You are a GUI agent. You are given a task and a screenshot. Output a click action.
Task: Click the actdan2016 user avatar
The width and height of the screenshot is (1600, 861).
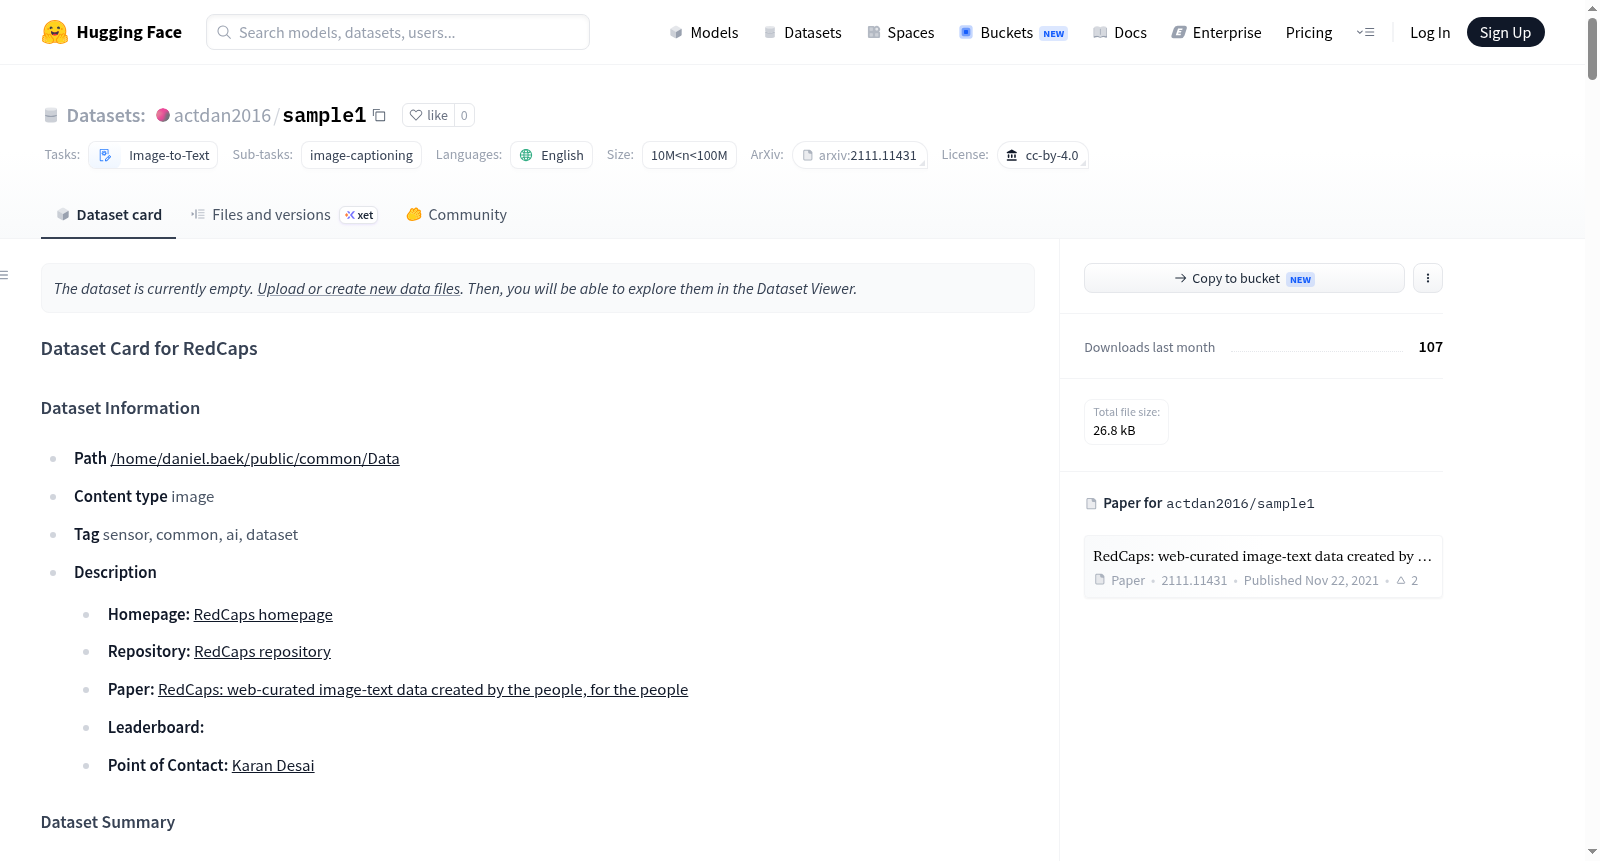(163, 115)
